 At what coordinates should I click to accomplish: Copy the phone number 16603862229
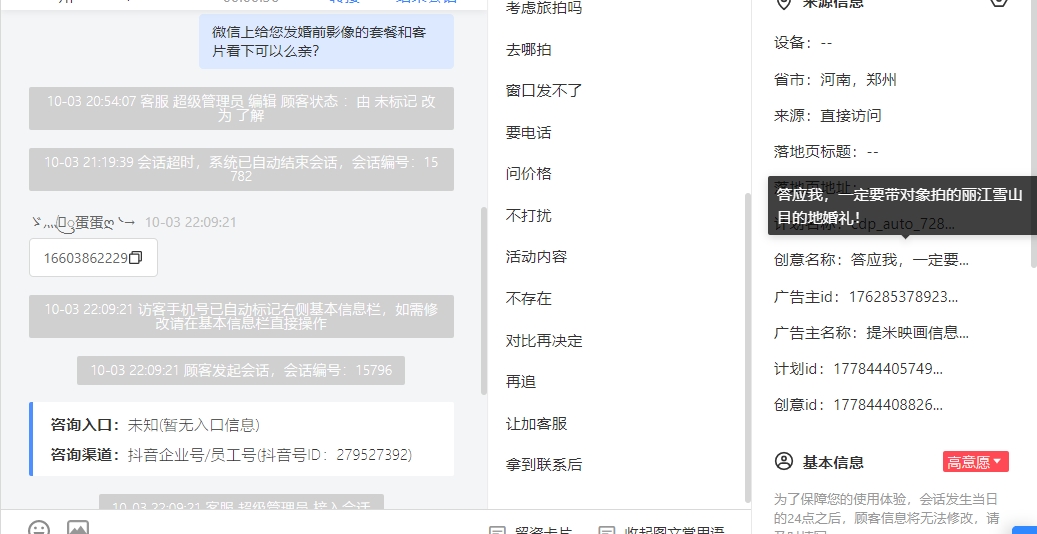tap(135, 258)
